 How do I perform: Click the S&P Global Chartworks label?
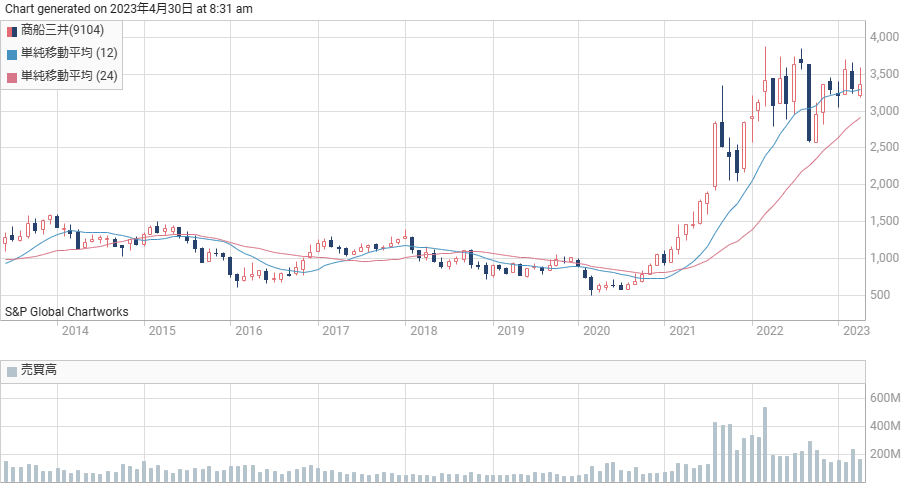[x=66, y=312]
